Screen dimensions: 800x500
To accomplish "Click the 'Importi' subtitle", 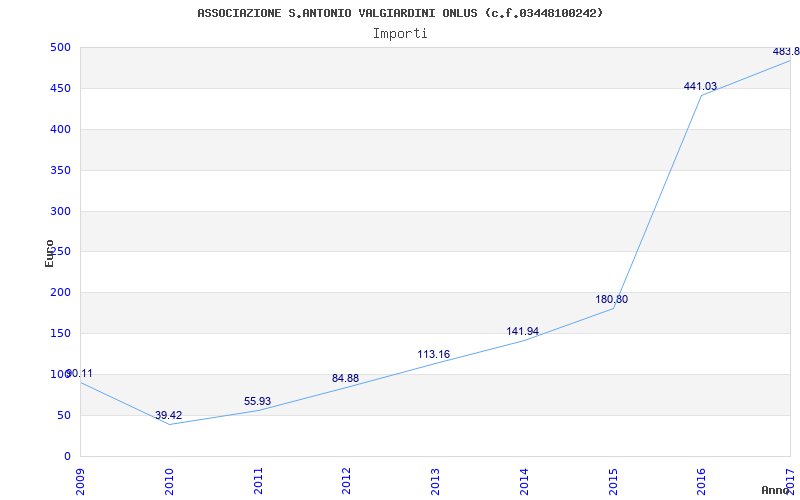I will tap(400, 34).
